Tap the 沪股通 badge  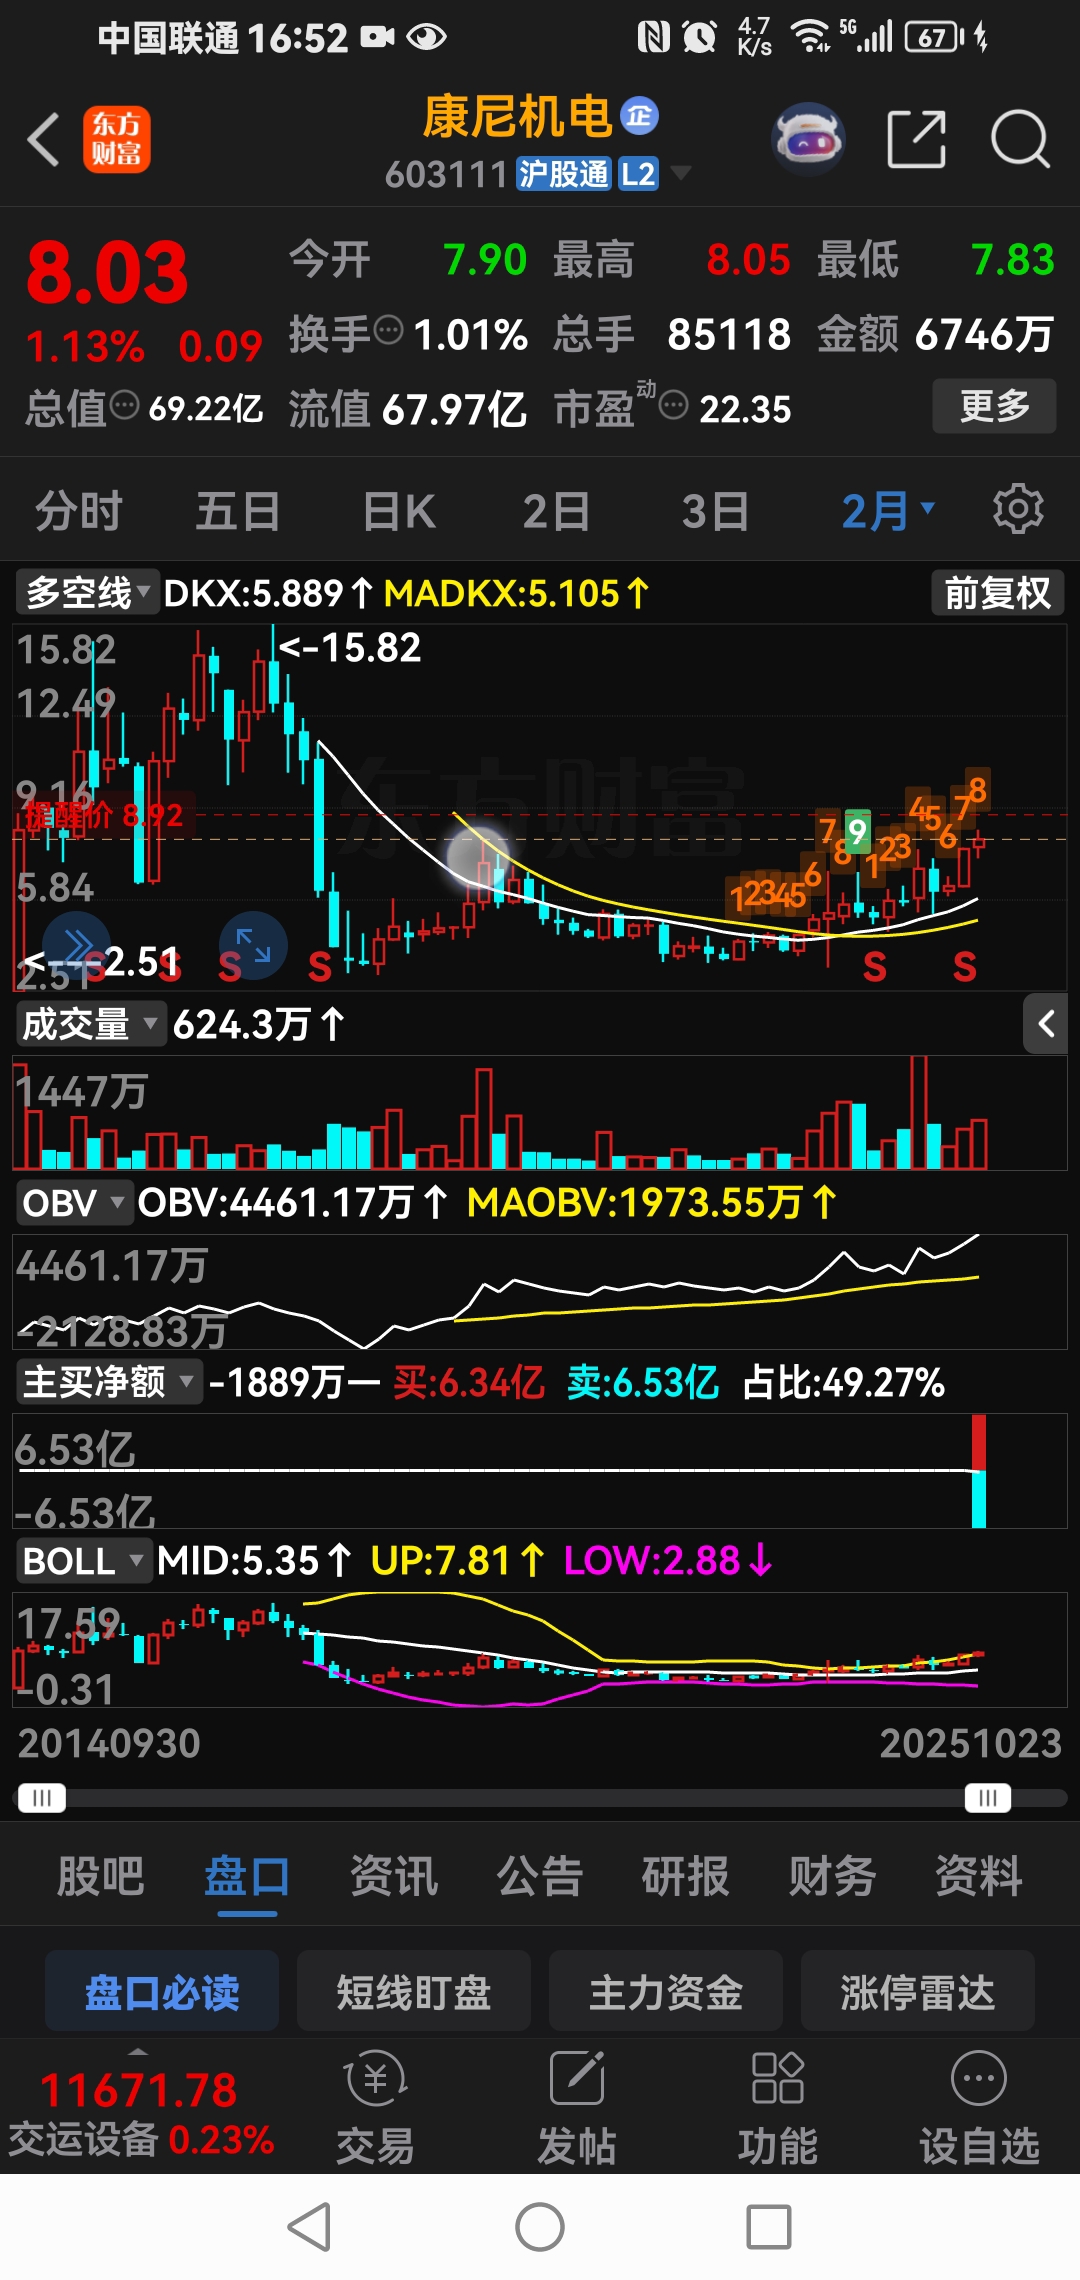tap(563, 174)
